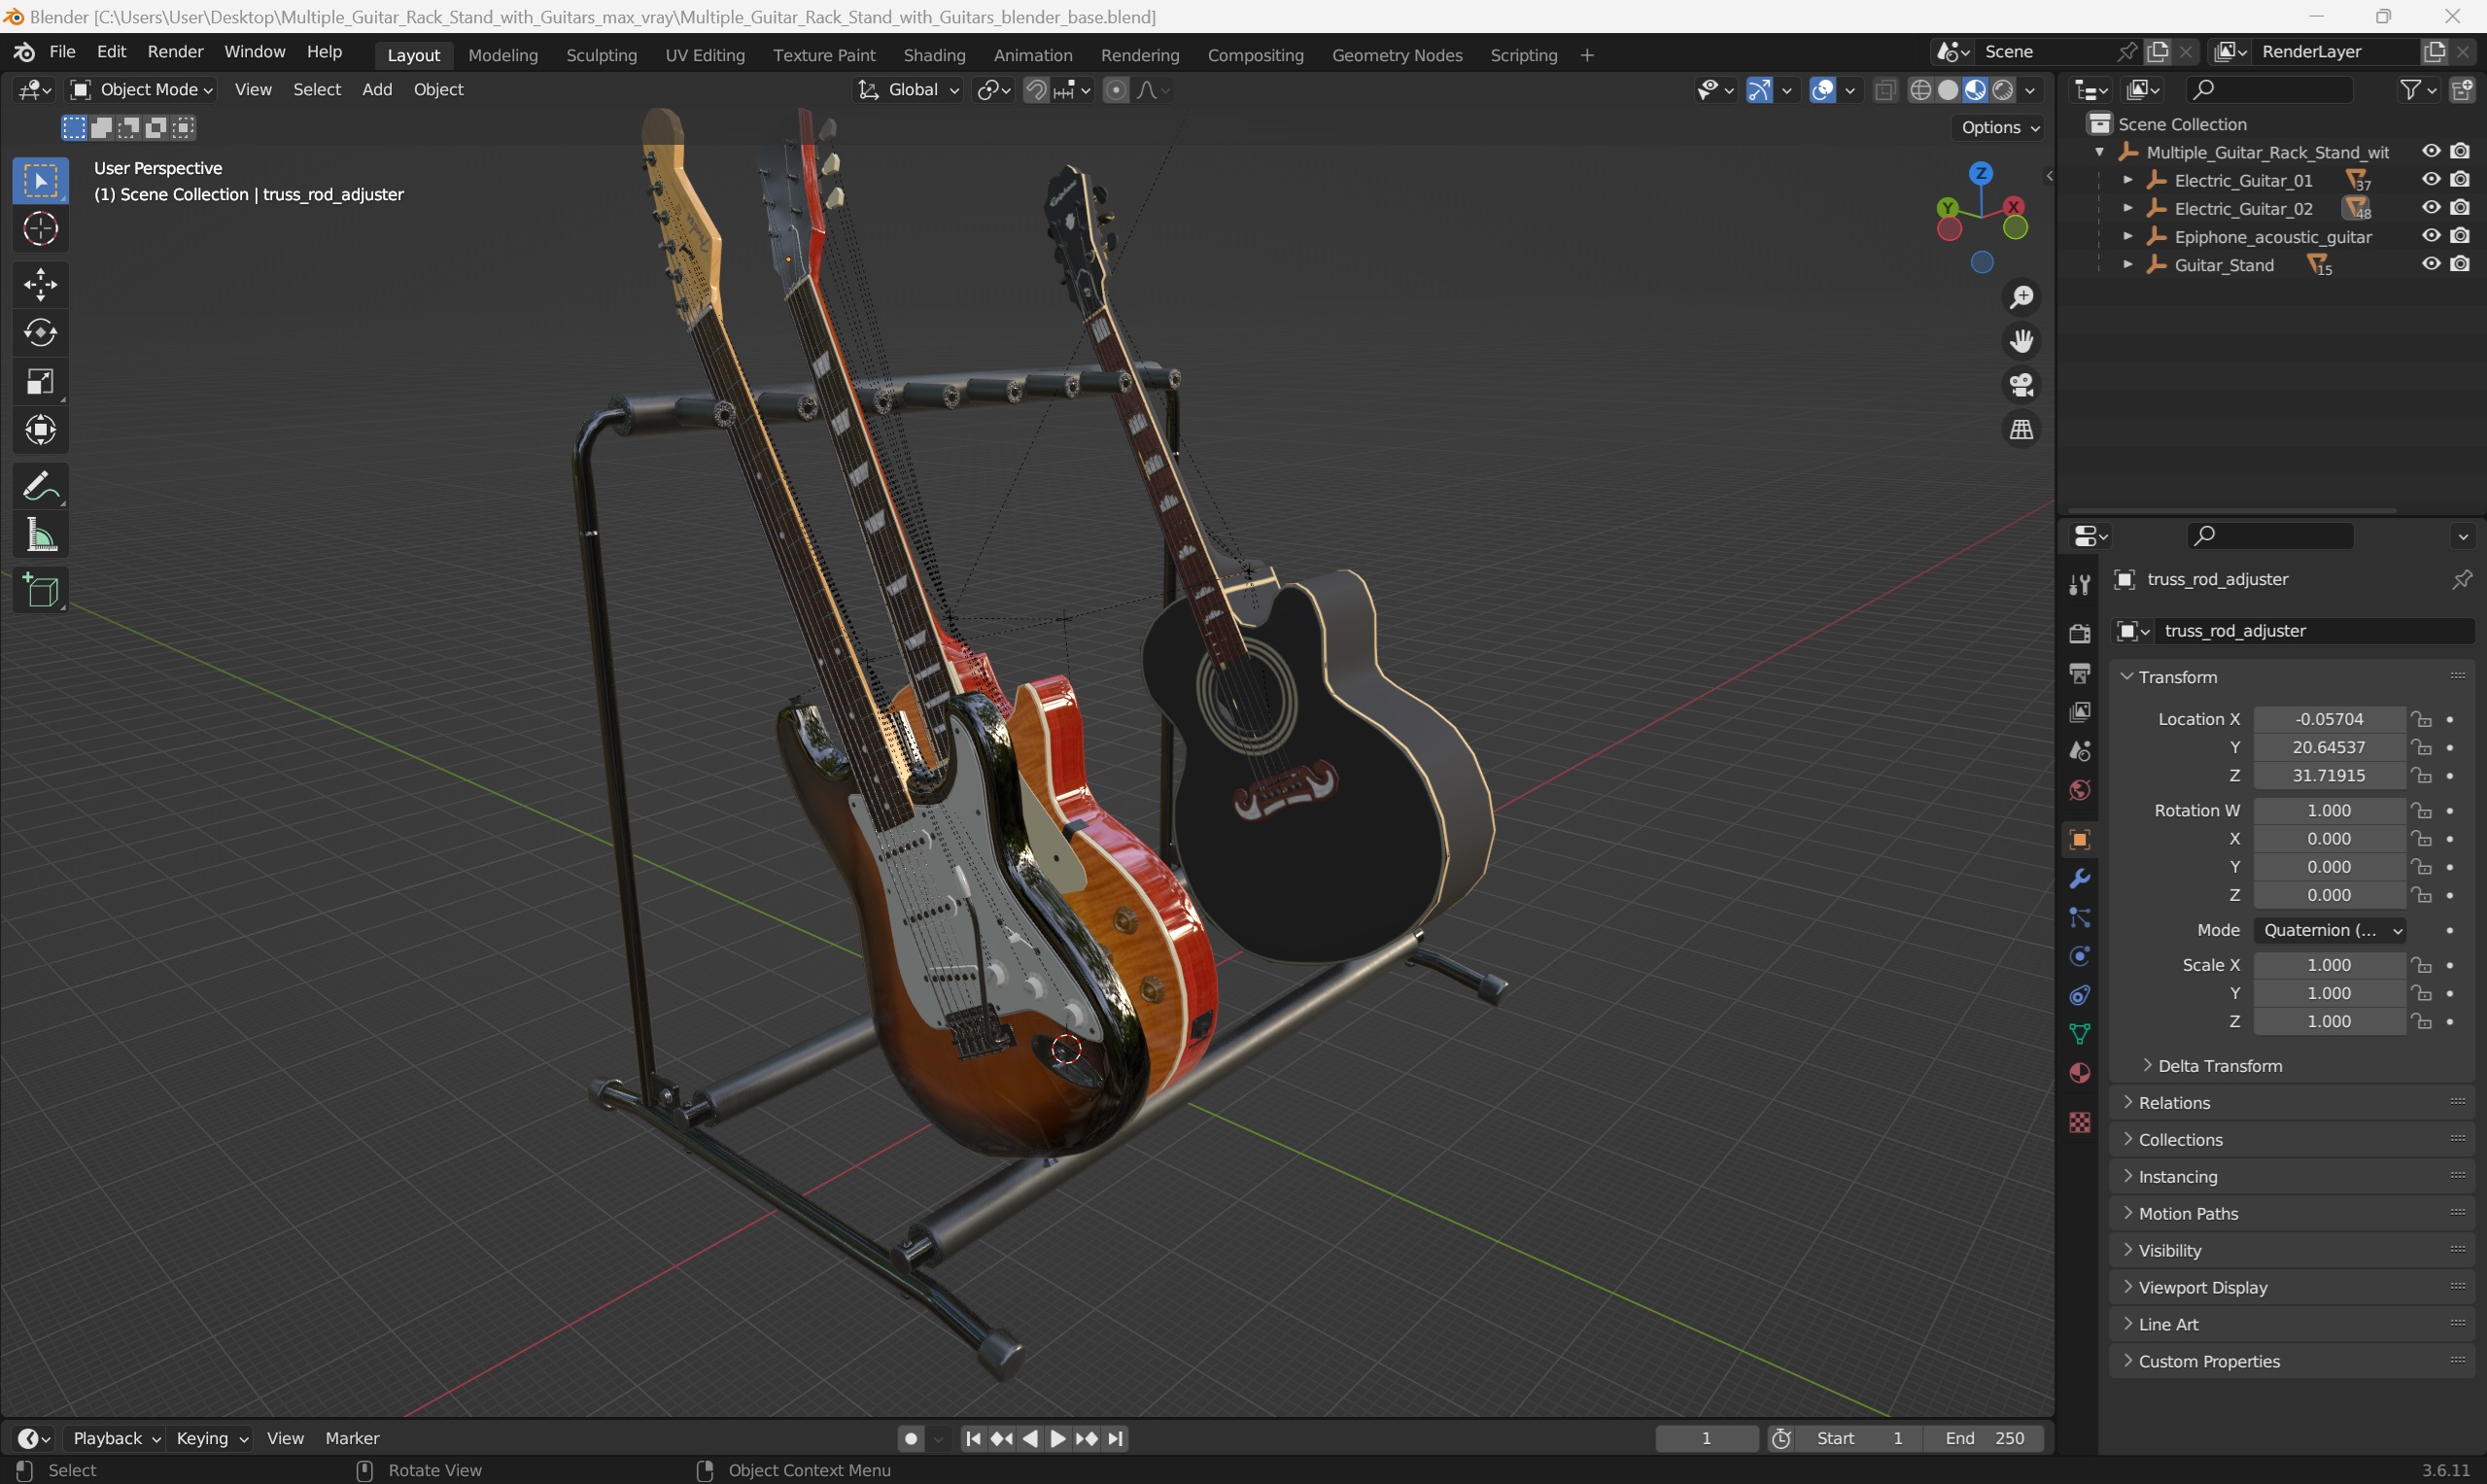Viewport: 2487px width, 1484px height.
Task: Open the File menu
Action: click(62, 52)
